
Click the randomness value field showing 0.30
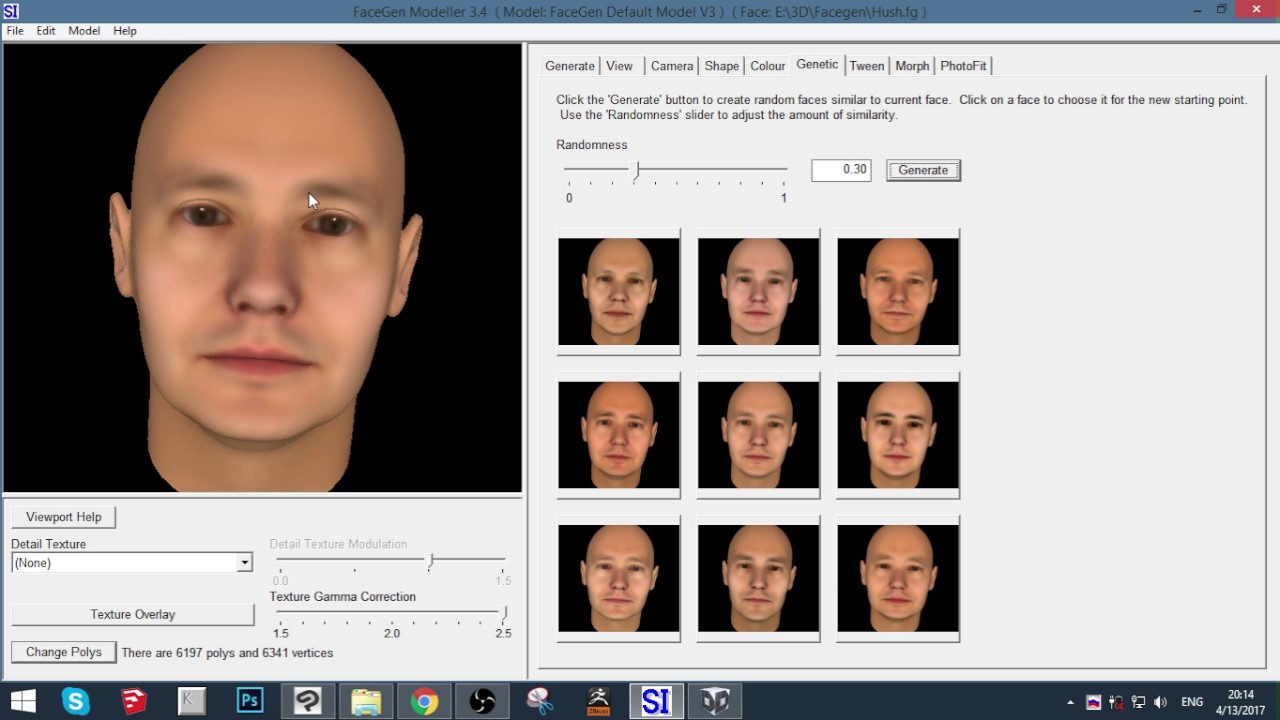click(x=841, y=170)
